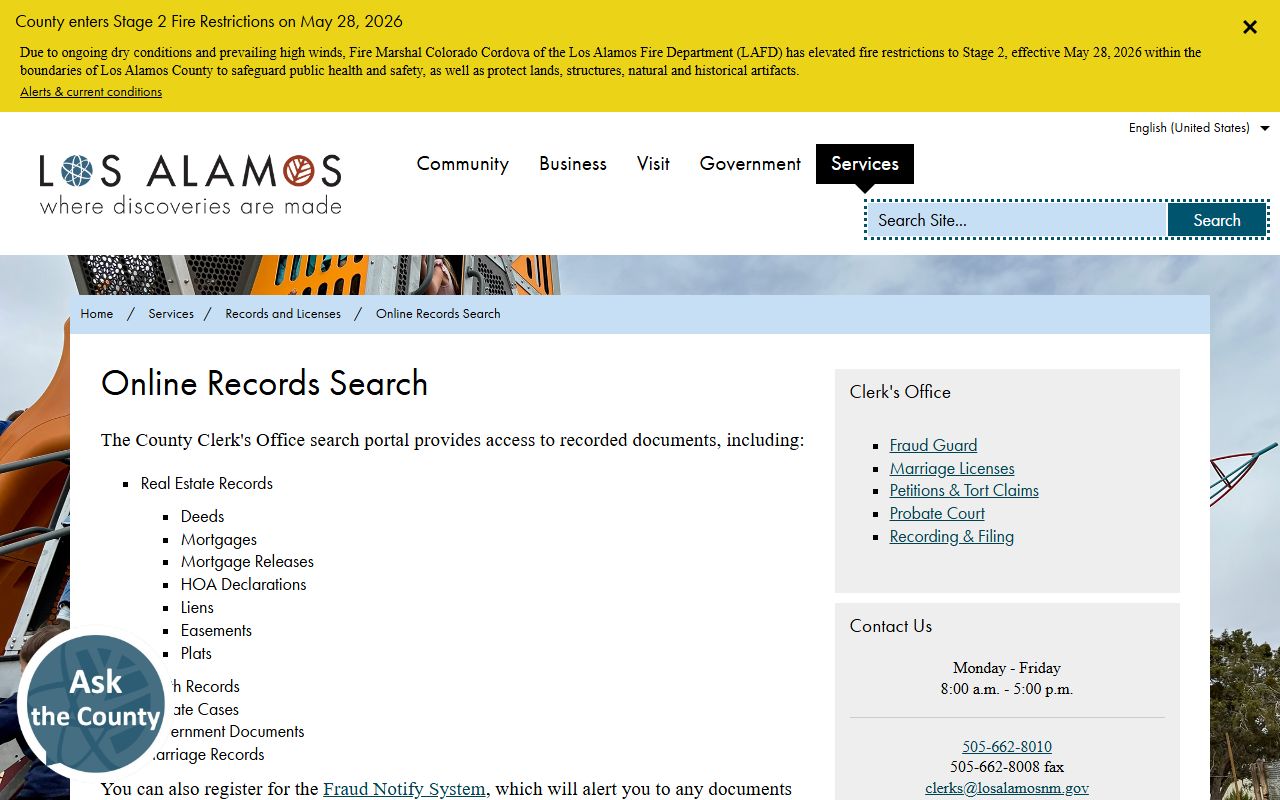This screenshot has height=800, width=1280.
Task: Open the Ask the County chat bubble
Action: [95, 704]
